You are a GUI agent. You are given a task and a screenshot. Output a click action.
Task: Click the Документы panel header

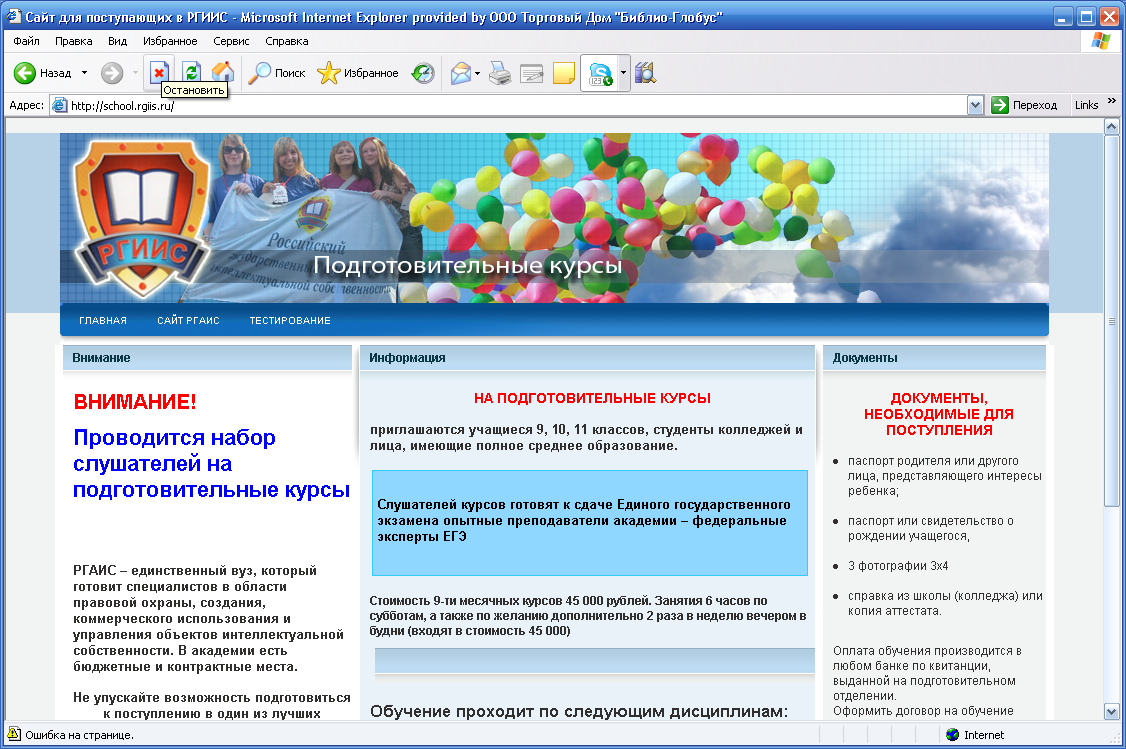[x=934, y=358]
